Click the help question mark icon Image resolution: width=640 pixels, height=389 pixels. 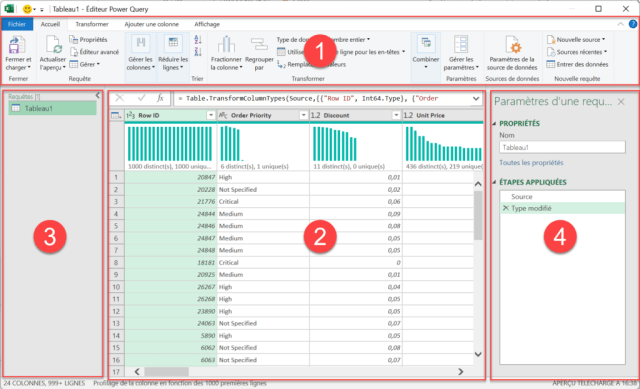633,24
